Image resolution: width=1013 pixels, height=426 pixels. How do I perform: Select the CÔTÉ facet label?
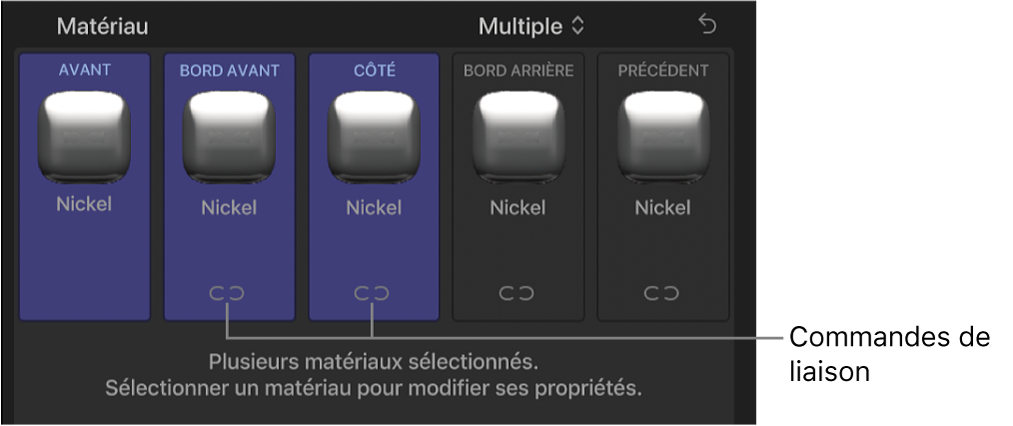point(374,71)
